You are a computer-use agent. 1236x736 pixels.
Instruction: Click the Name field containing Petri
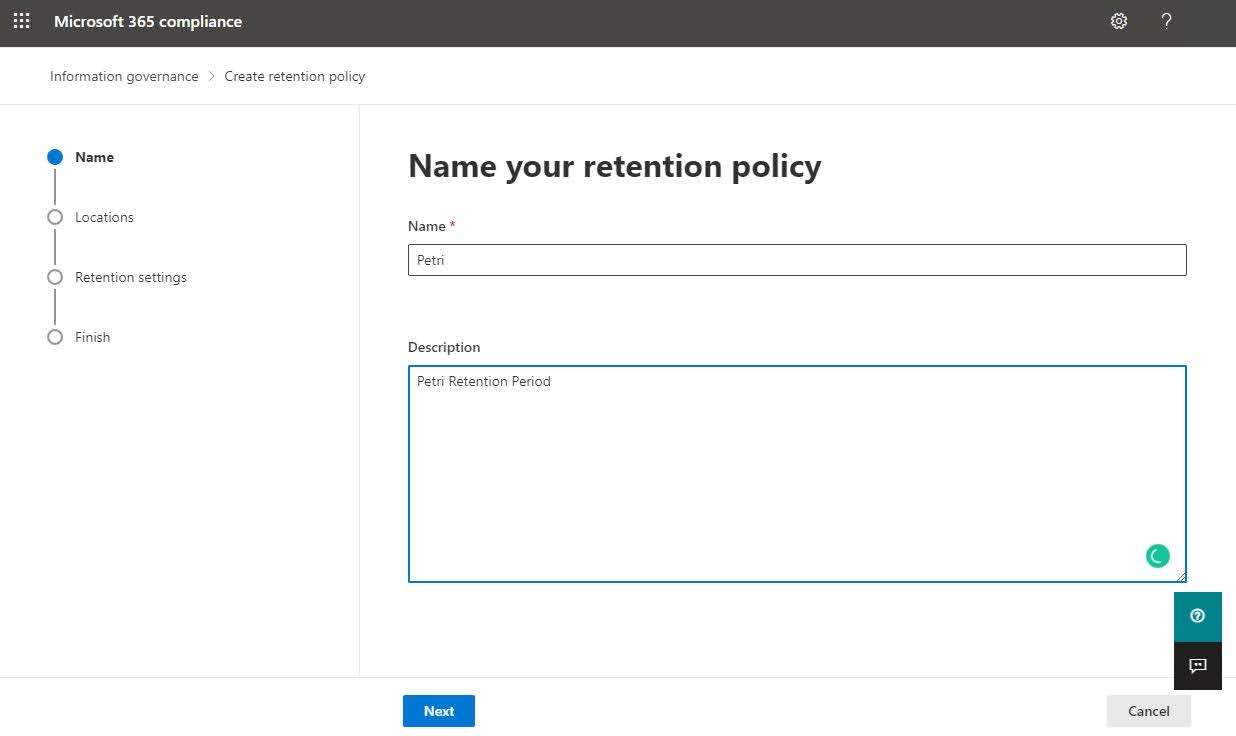coord(796,260)
